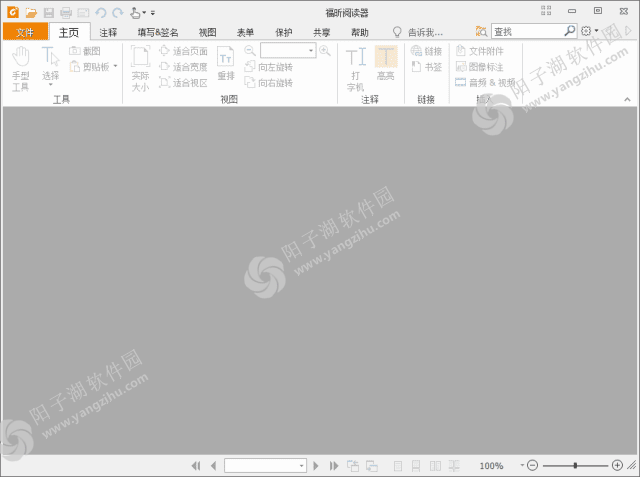Click the 书签 bookmark tool

(426, 67)
